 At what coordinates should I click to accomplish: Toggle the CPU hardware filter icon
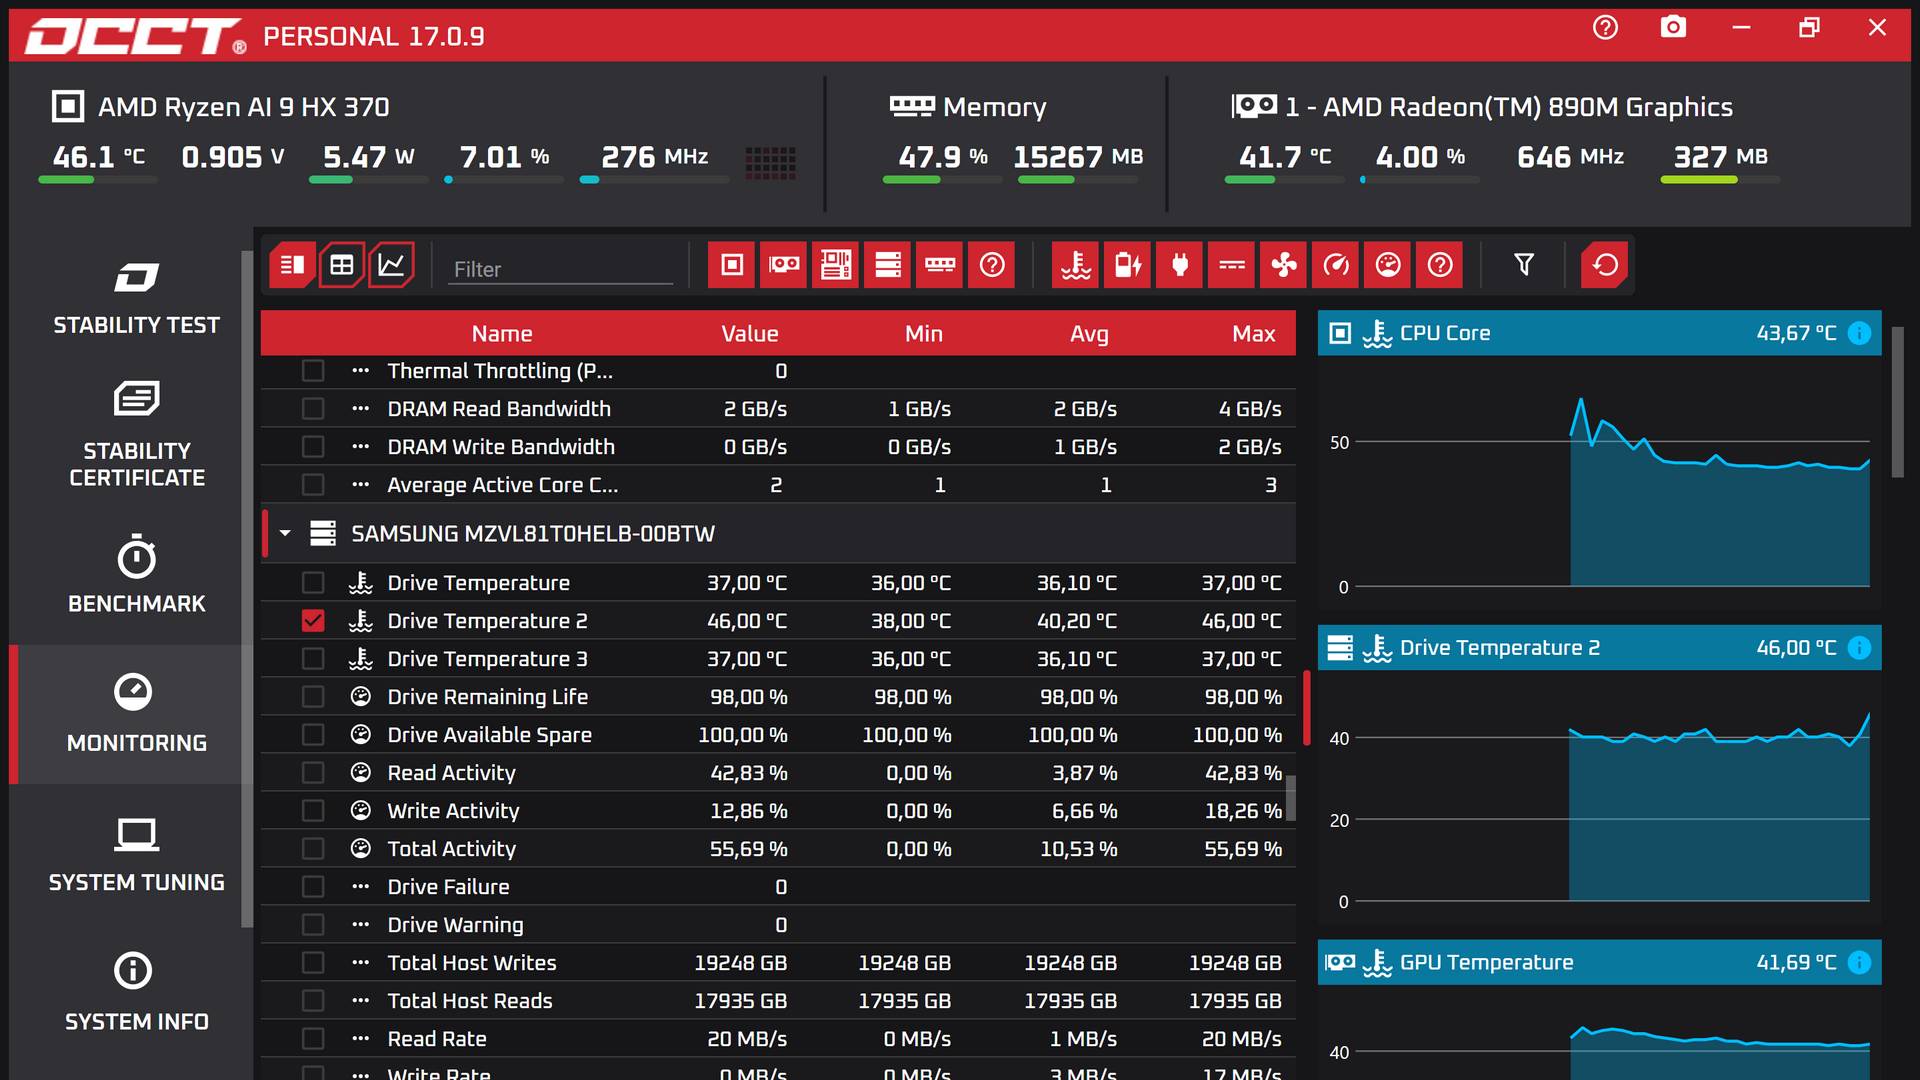click(x=732, y=265)
